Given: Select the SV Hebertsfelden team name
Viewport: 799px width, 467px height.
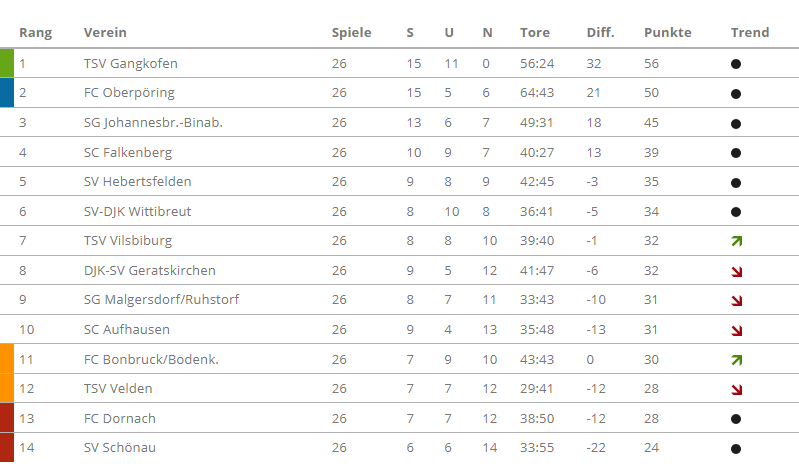Looking at the screenshot, I should click(138, 181).
